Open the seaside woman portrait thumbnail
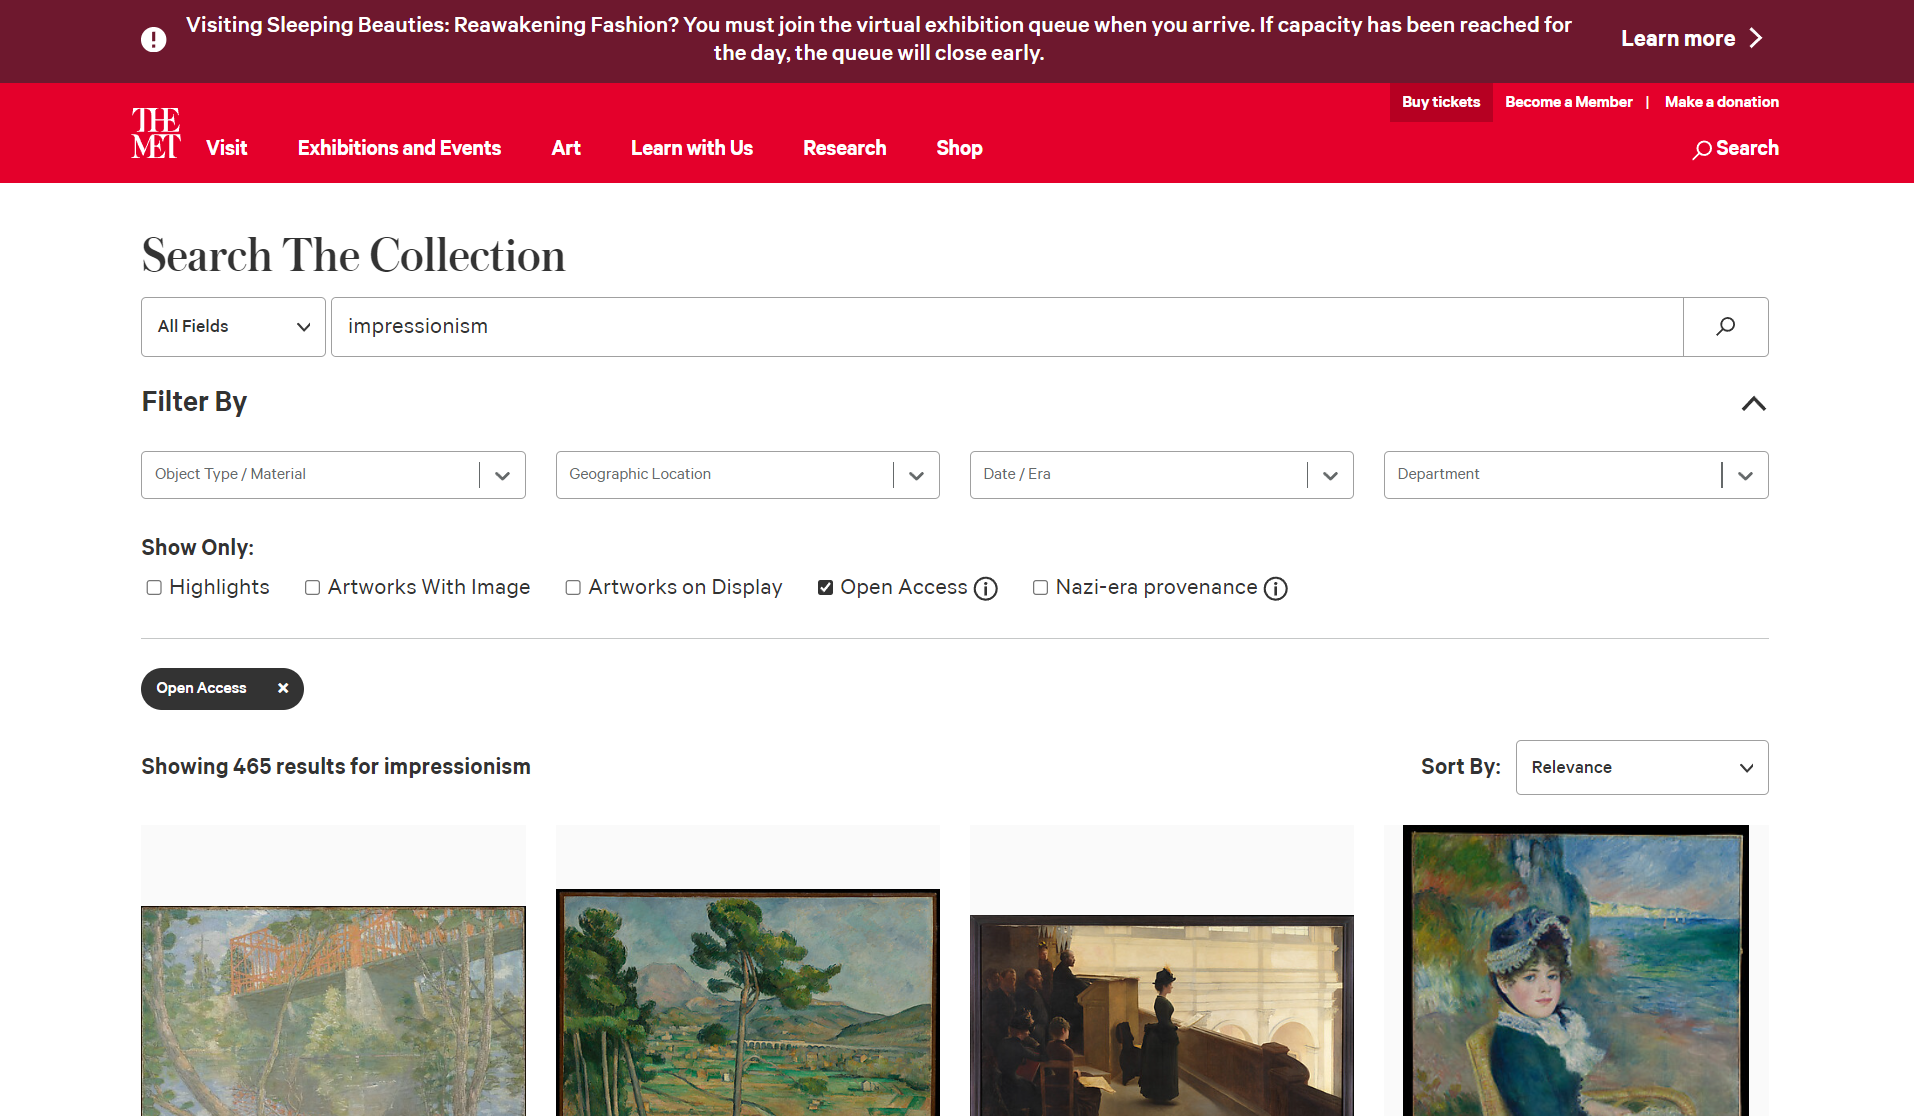Image resolution: width=1914 pixels, height=1116 pixels. tap(1576, 970)
